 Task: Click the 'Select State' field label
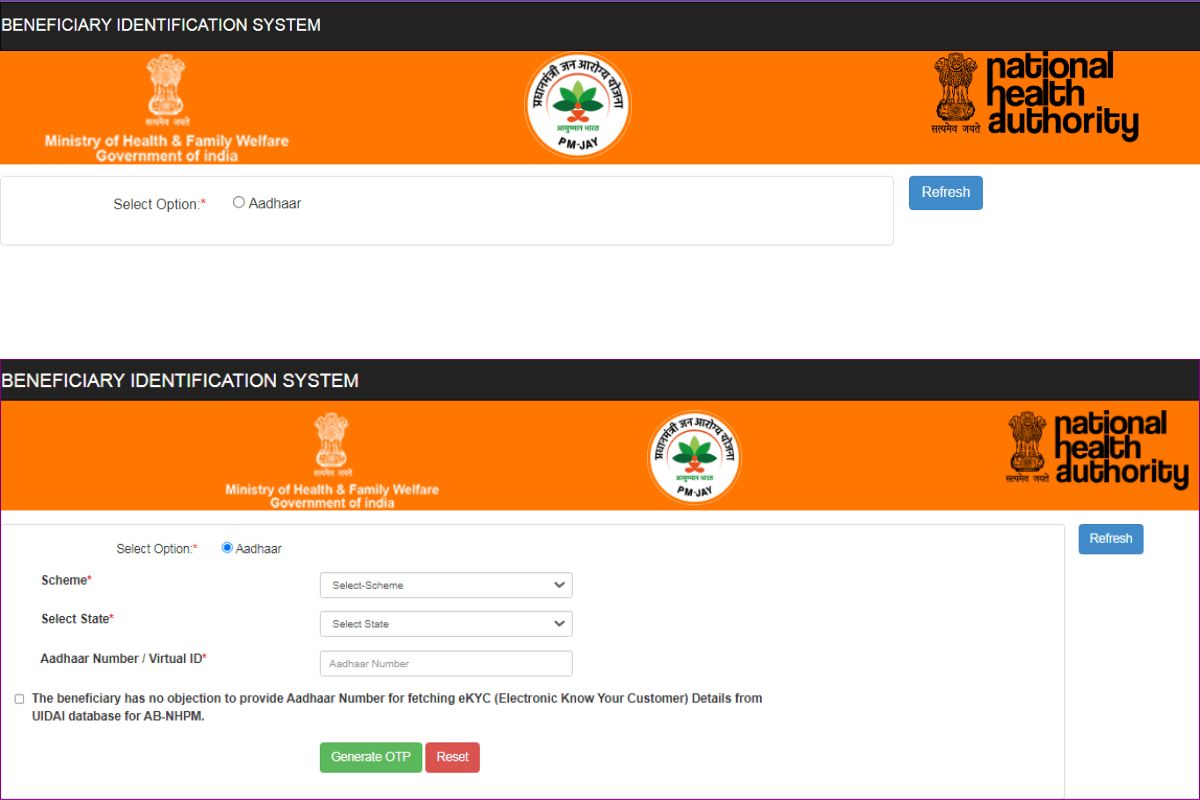point(77,619)
